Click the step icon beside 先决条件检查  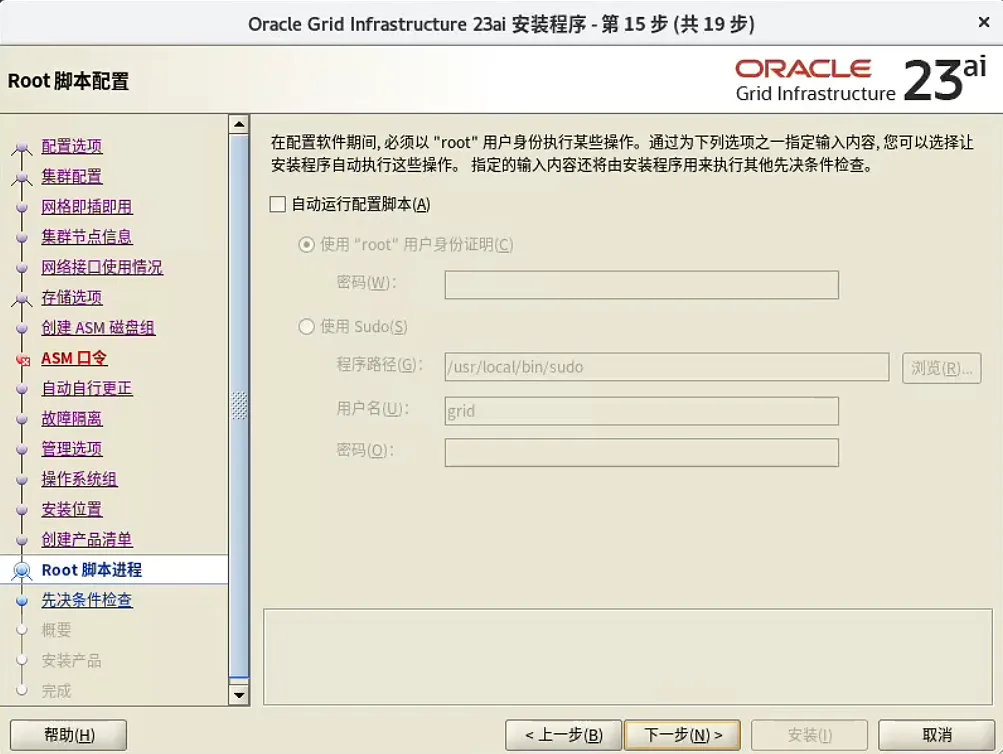24,599
